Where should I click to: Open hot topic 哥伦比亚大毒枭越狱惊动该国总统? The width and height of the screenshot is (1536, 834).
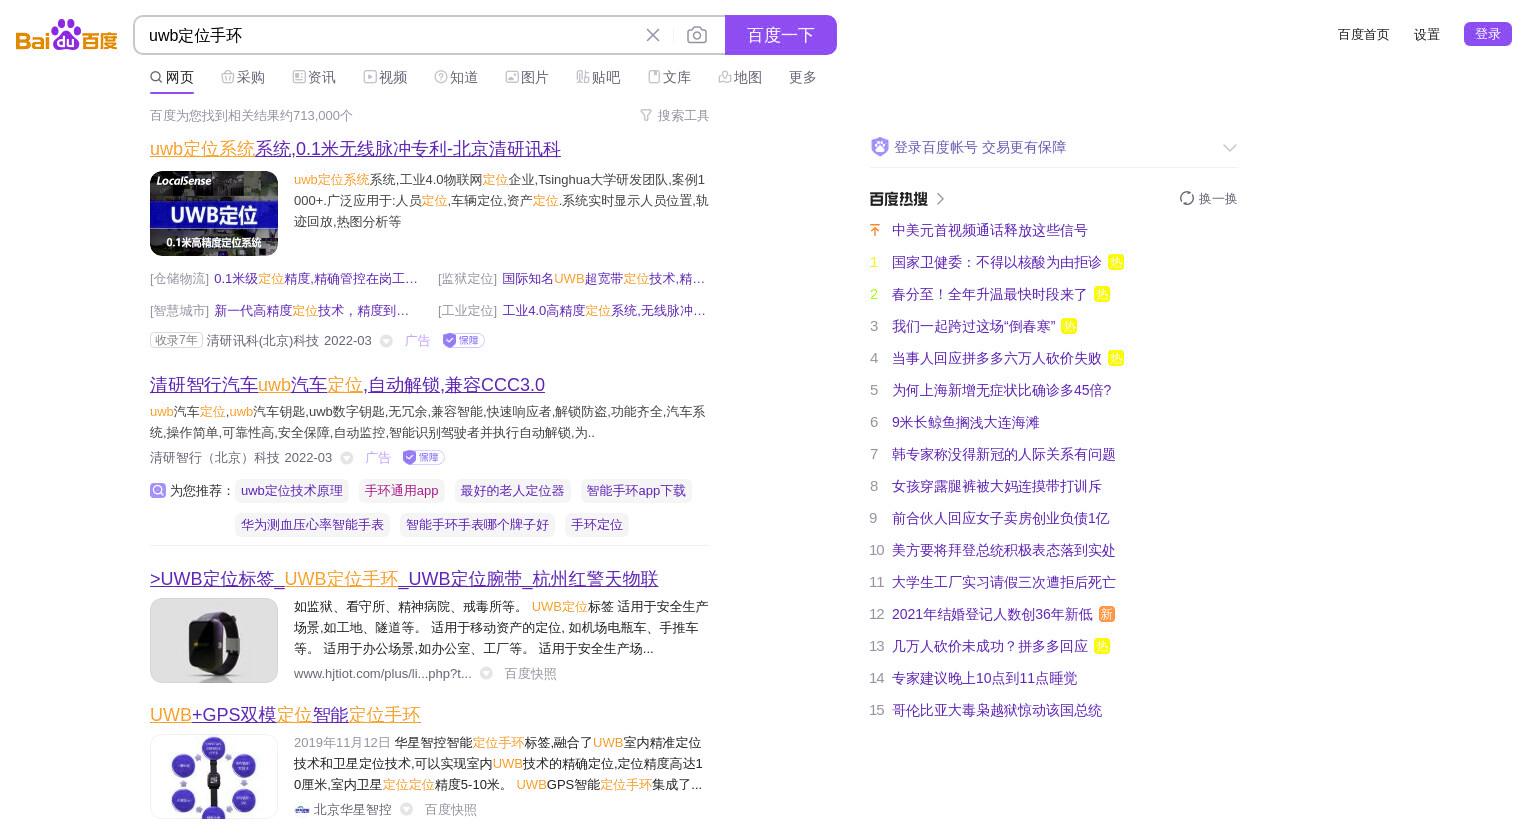pyautogui.click(x=996, y=710)
